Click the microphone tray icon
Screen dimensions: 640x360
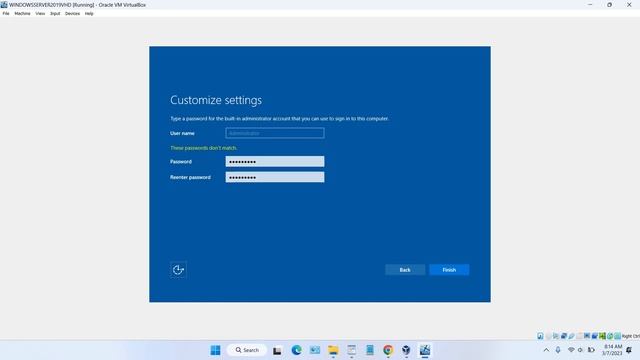click(558, 350)
